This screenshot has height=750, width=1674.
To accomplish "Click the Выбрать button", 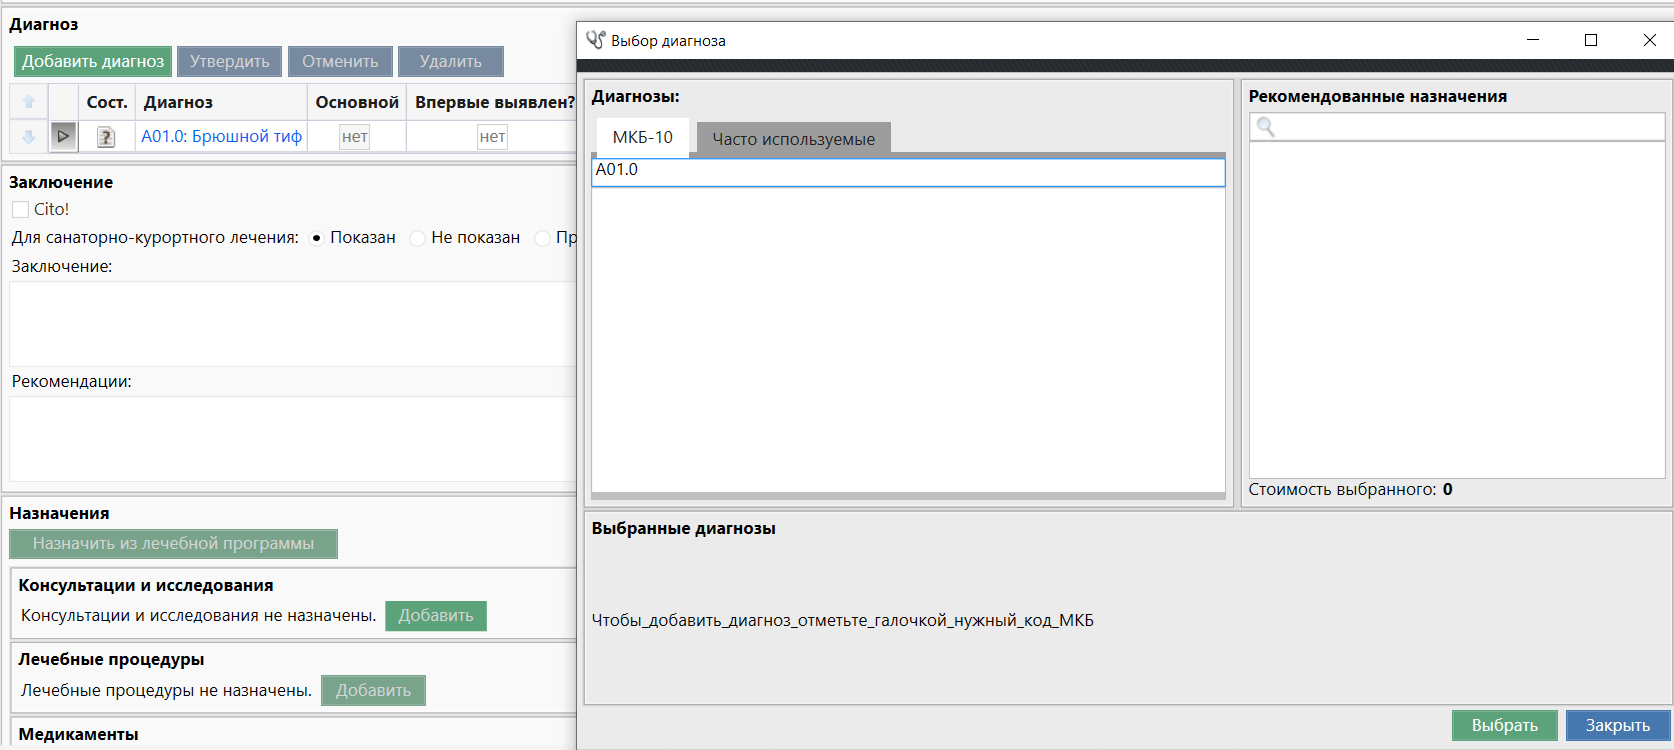I will [1504, 725].
